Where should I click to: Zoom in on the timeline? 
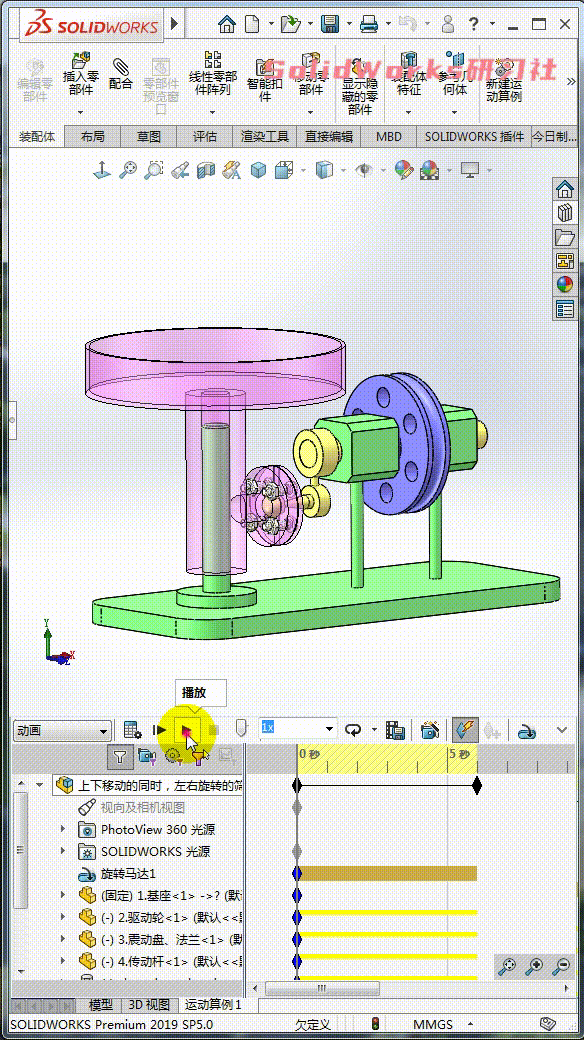pos(534,967)
